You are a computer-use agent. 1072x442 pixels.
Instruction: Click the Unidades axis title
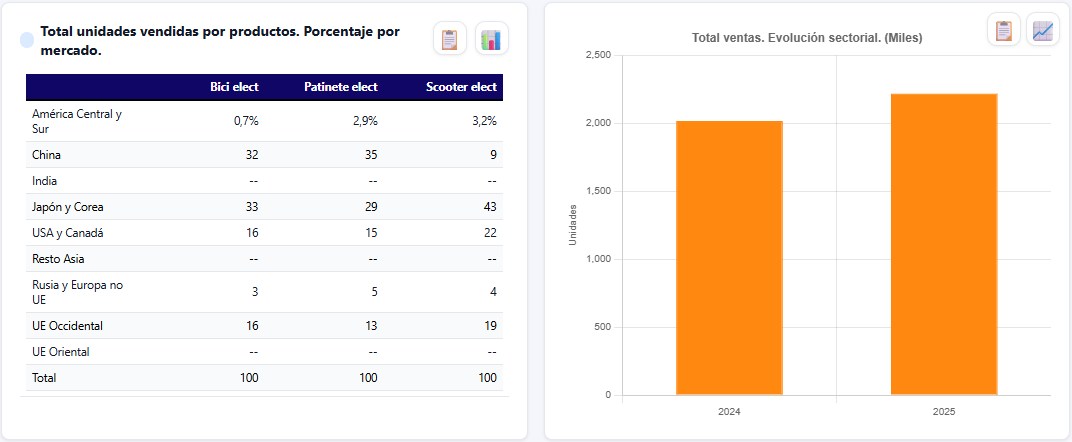573,225
